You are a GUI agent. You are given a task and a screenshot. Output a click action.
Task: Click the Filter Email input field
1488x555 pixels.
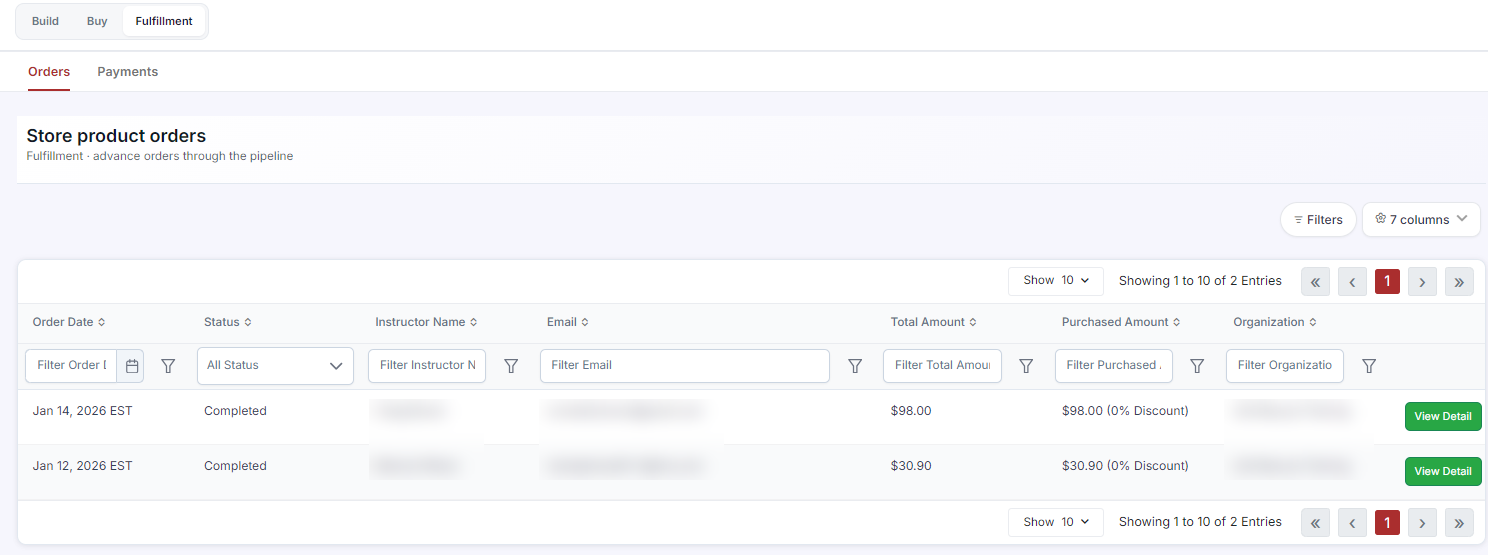point(685,366)
